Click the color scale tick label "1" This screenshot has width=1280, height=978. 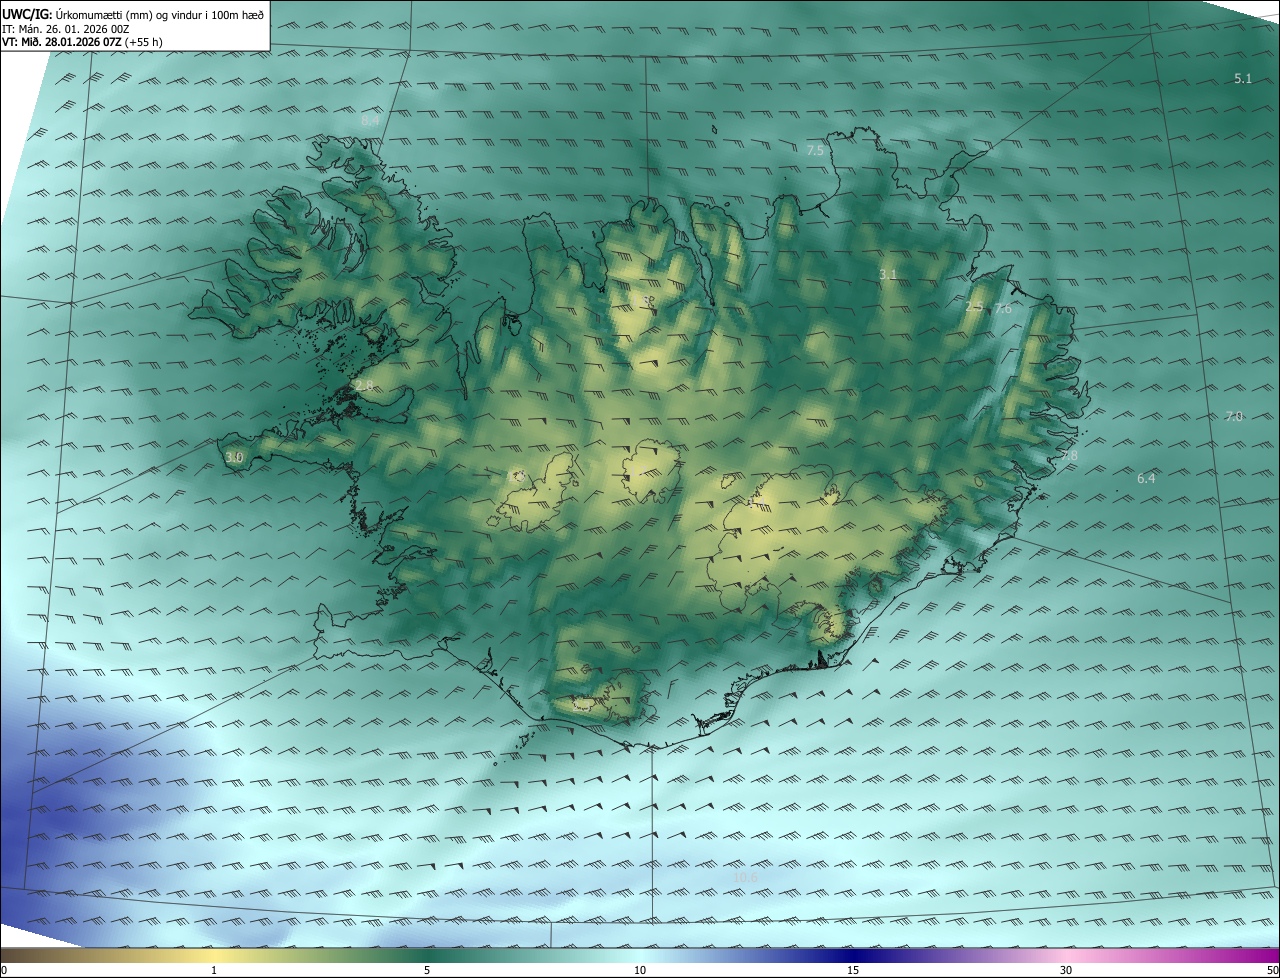point(214,970)
